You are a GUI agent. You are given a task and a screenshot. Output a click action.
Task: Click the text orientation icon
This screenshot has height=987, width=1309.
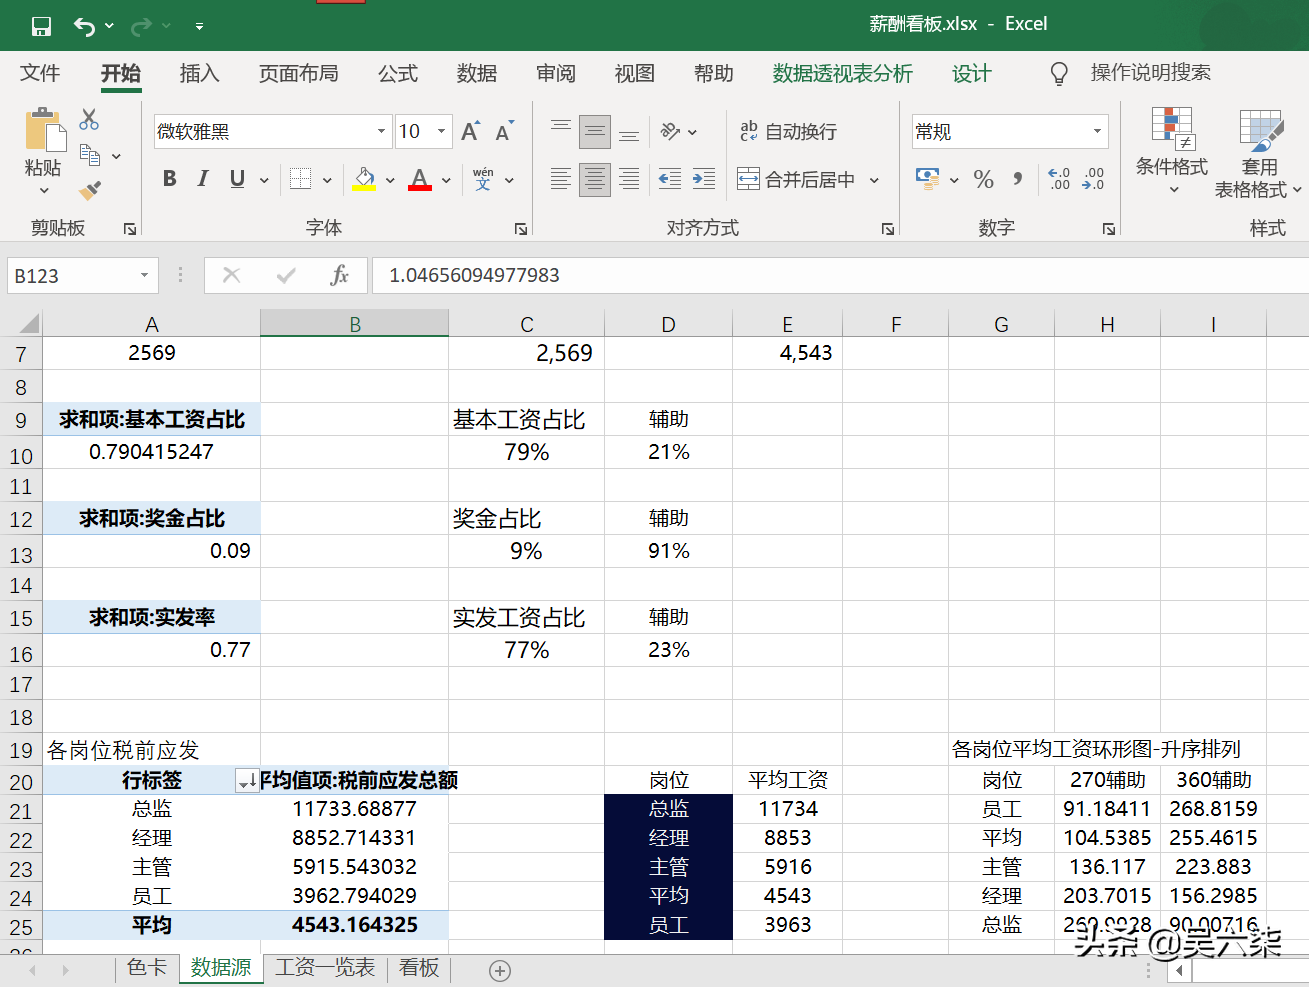pos(671,131)
